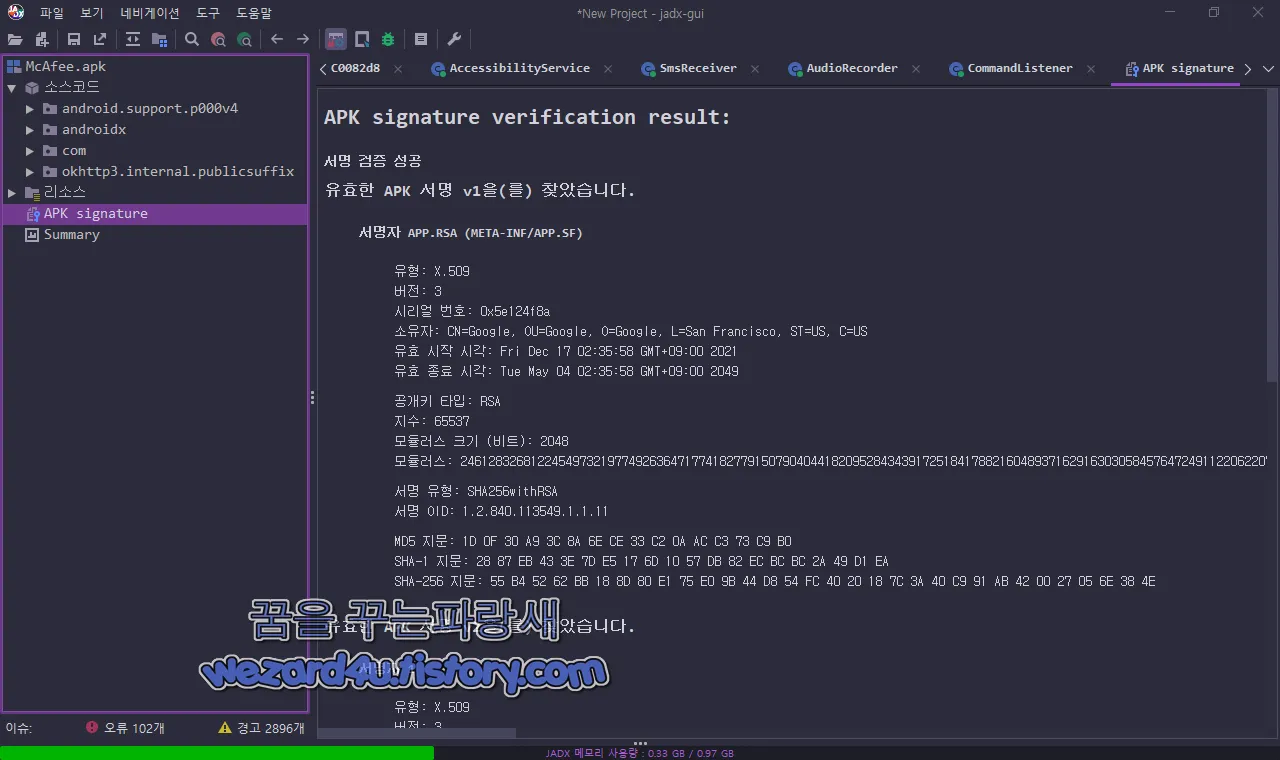Expand the 리소스 tree node
This screenshot has height=760, width=1280.
click(x=12, y=192)
